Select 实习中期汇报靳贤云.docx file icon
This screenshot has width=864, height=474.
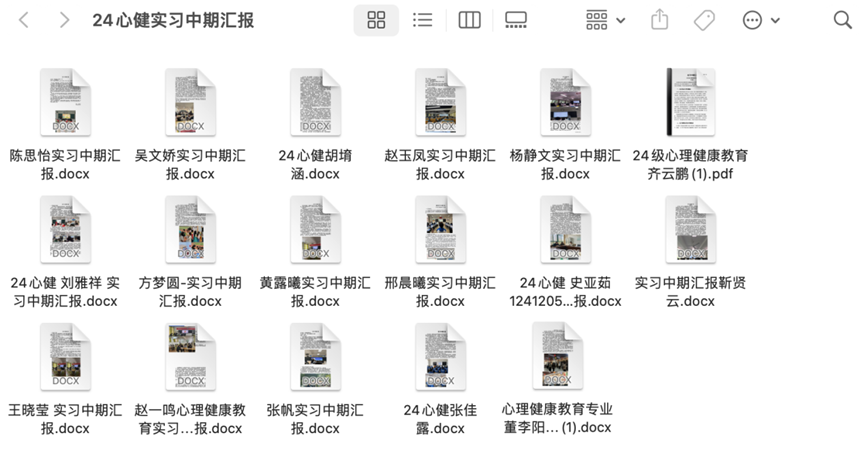(691, 229)
